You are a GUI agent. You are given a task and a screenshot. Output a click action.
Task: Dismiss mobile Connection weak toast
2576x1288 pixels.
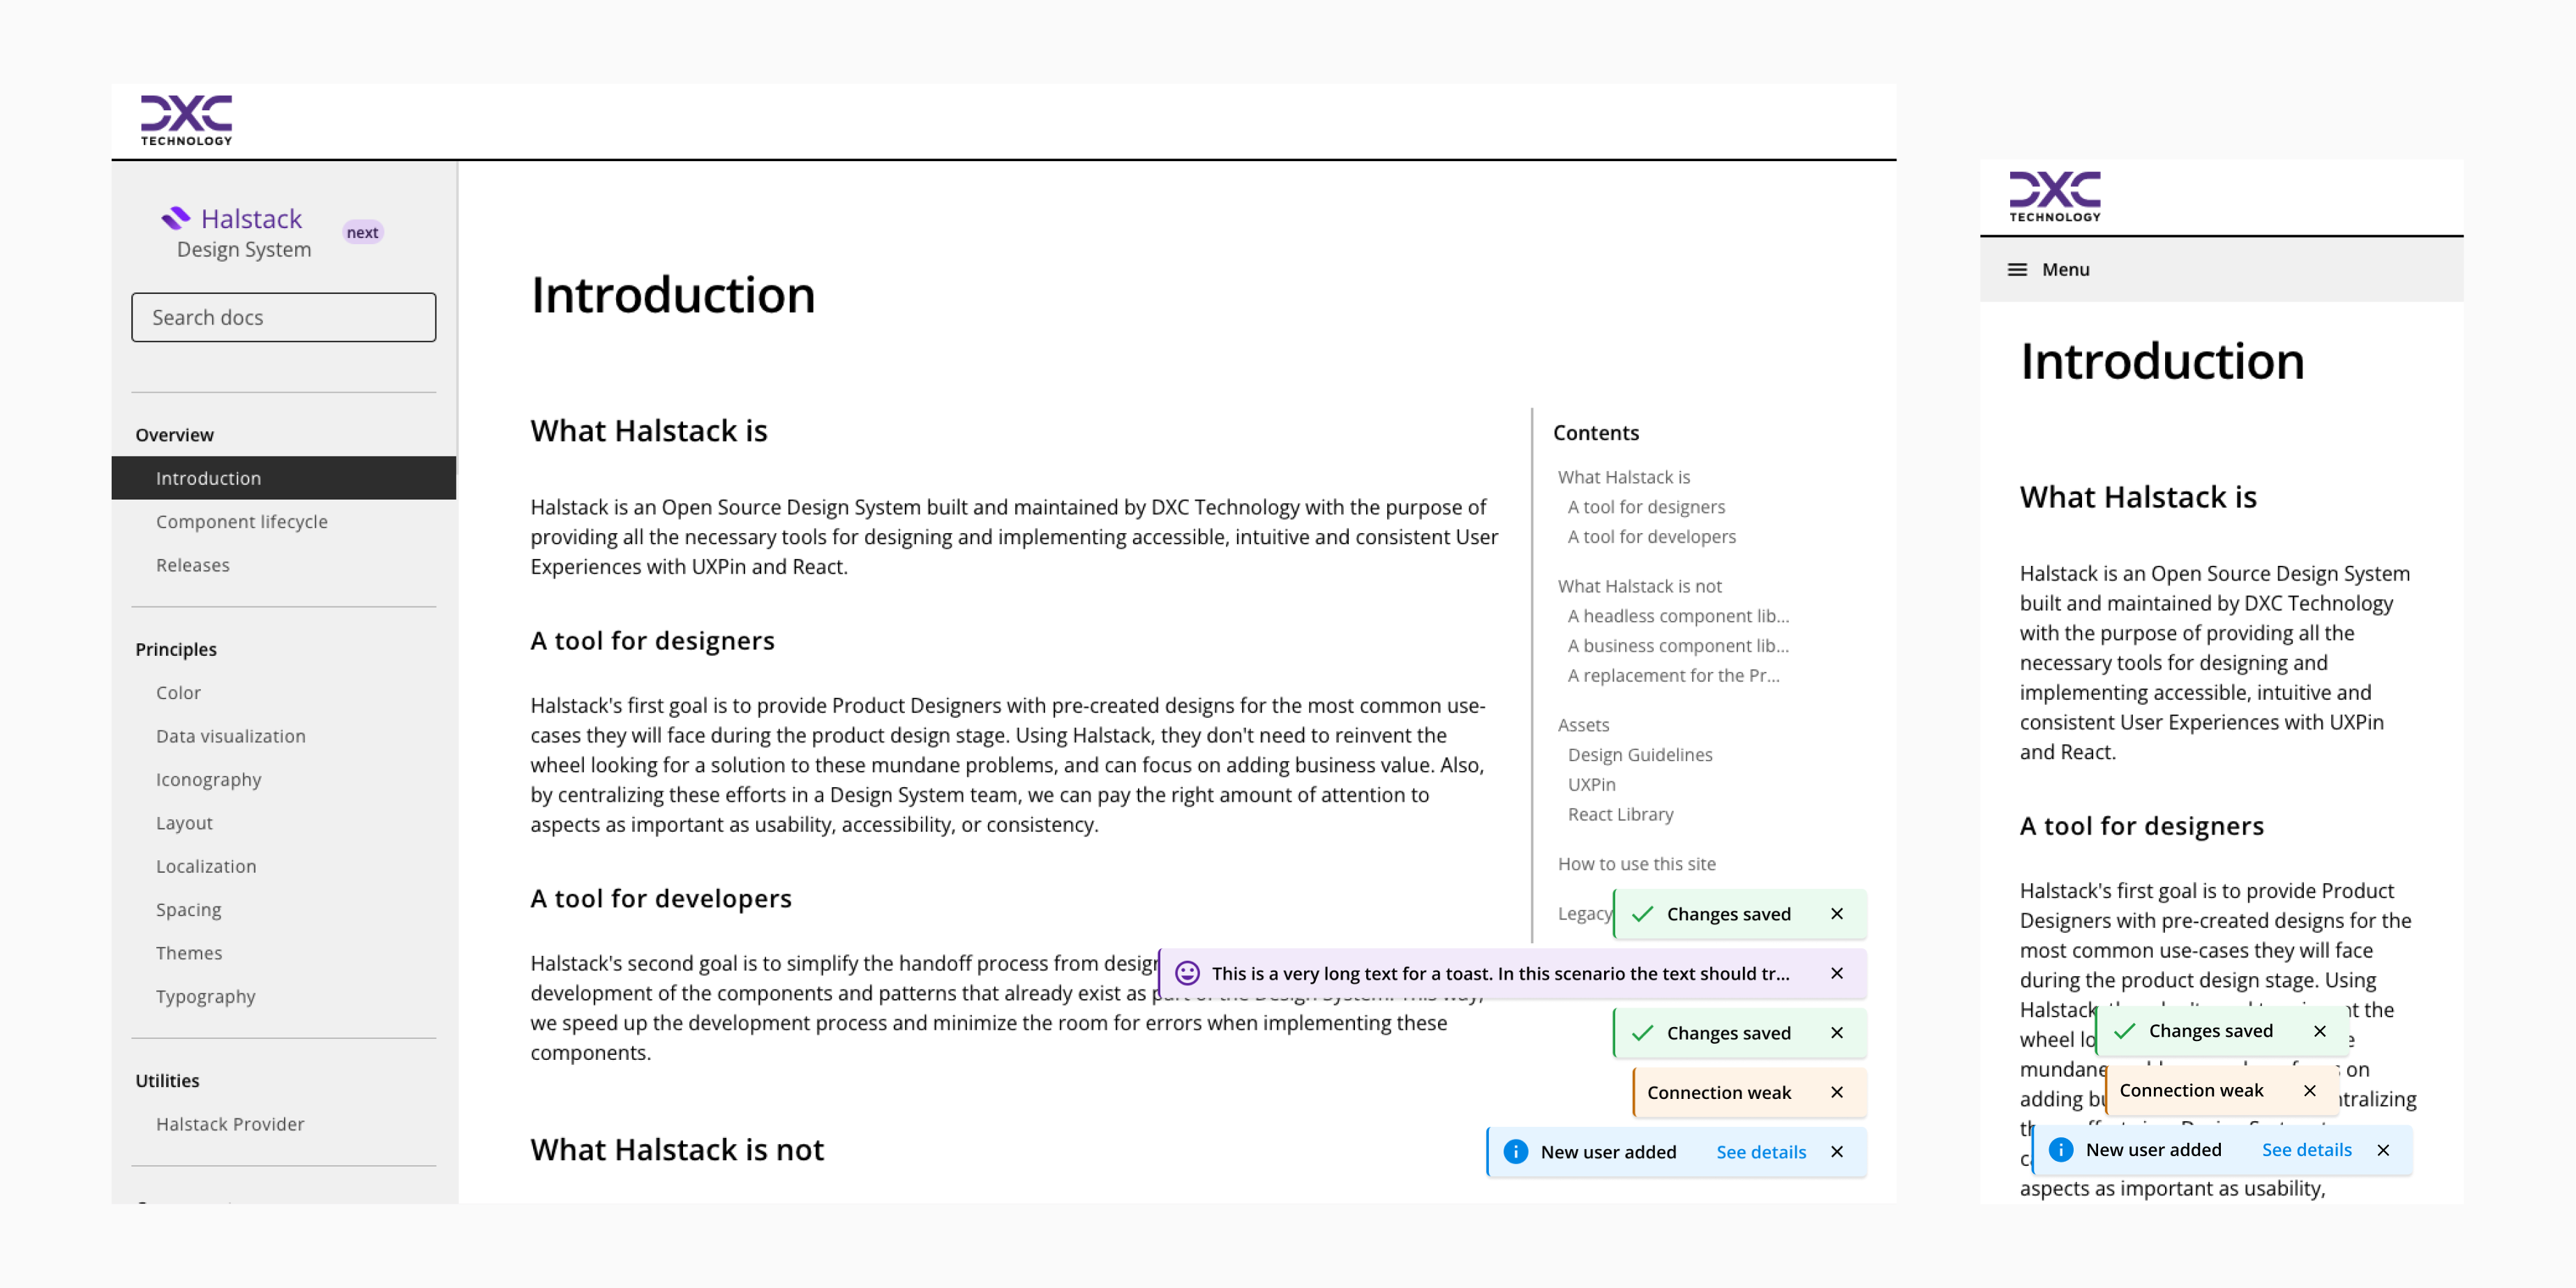[x=2309, y=1090]
